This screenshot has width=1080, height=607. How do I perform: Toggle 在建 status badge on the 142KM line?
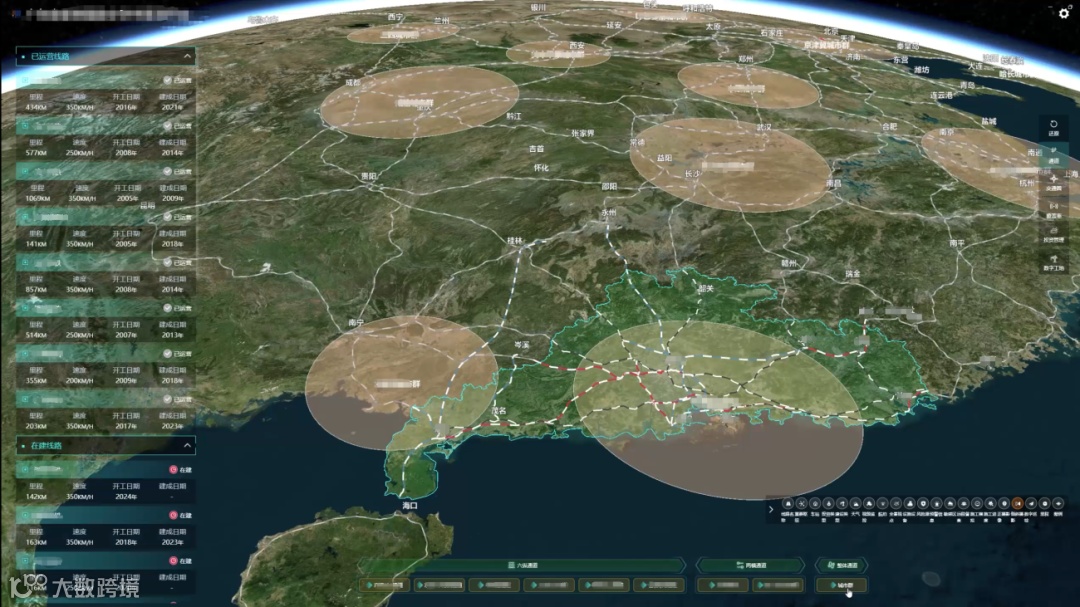click(x=180, y=469)
